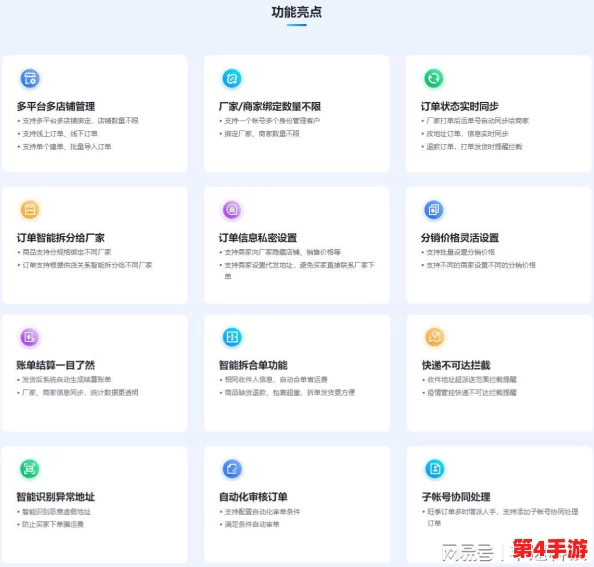
Task: Select the 自动化审核订单 title
Action: tap(253, 497)
